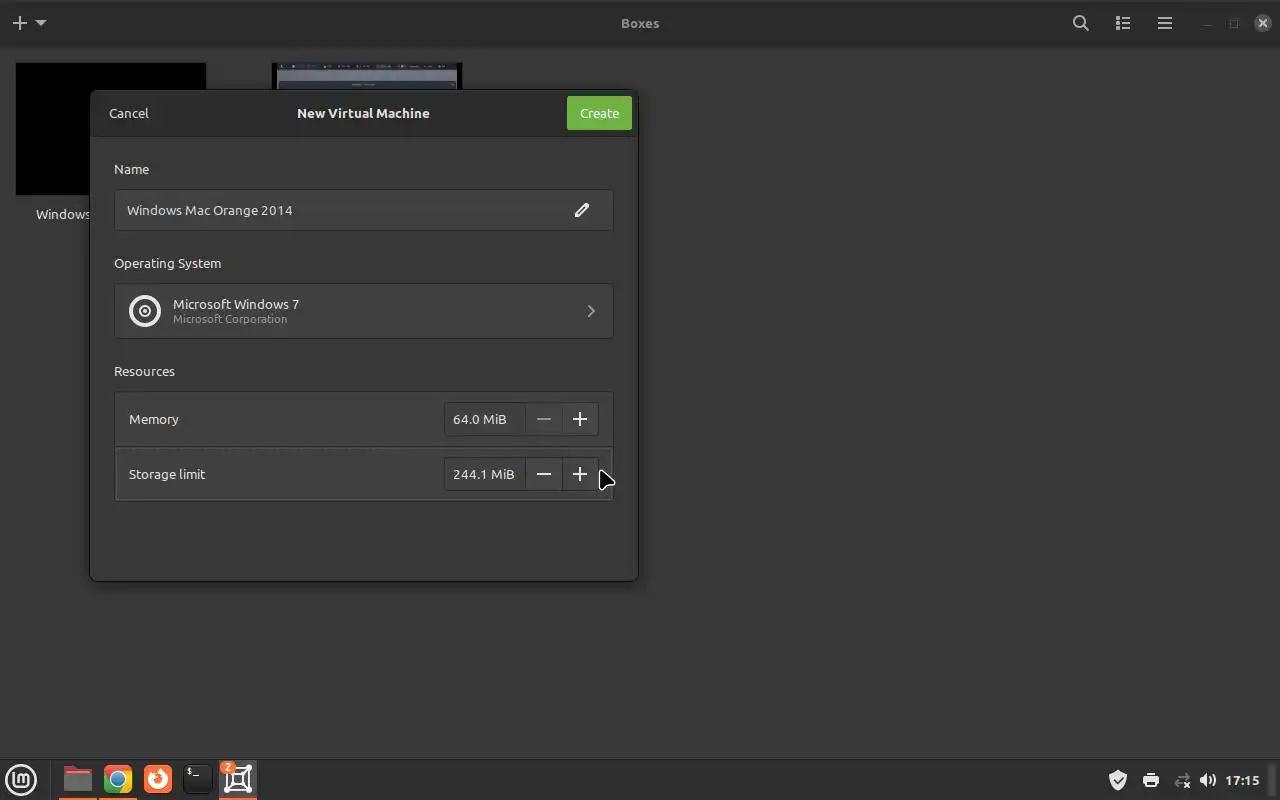
Task: Select the second box thumbnail behind dialog
Action: point(367,76)
